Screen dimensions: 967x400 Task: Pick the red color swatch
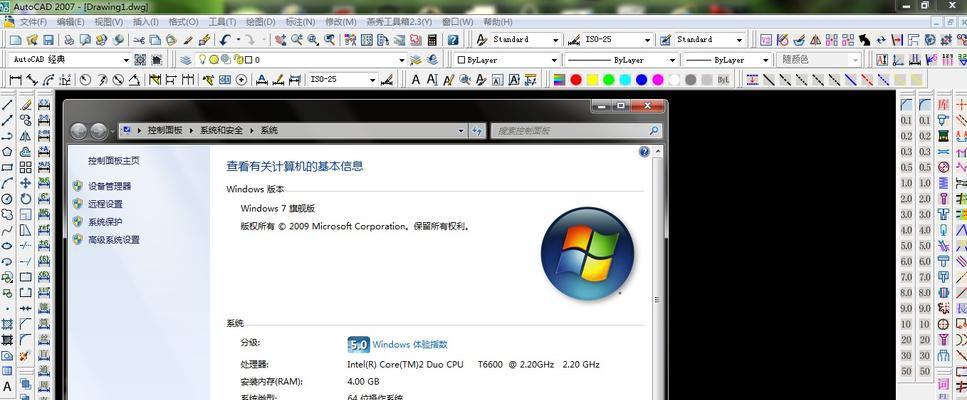click(x=576, y=80)
